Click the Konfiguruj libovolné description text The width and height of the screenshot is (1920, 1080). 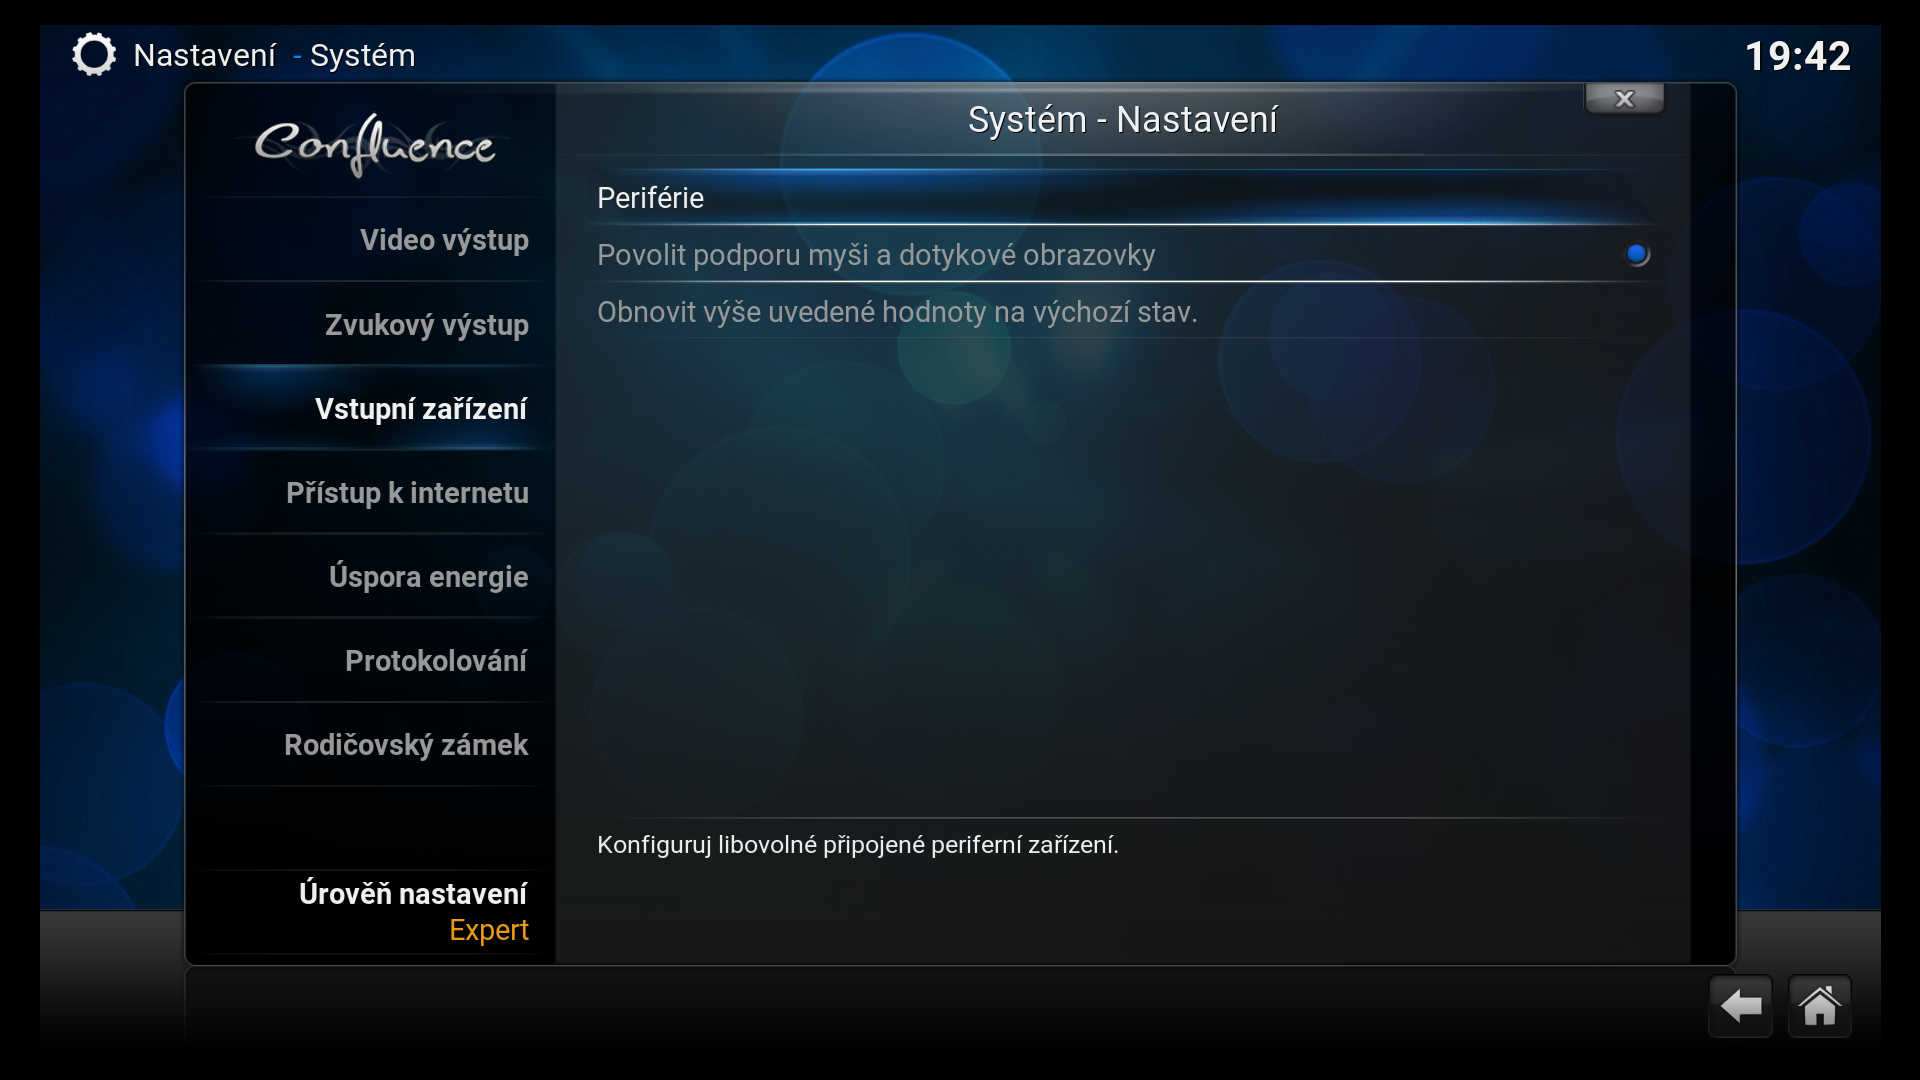[x=857, y=845]
